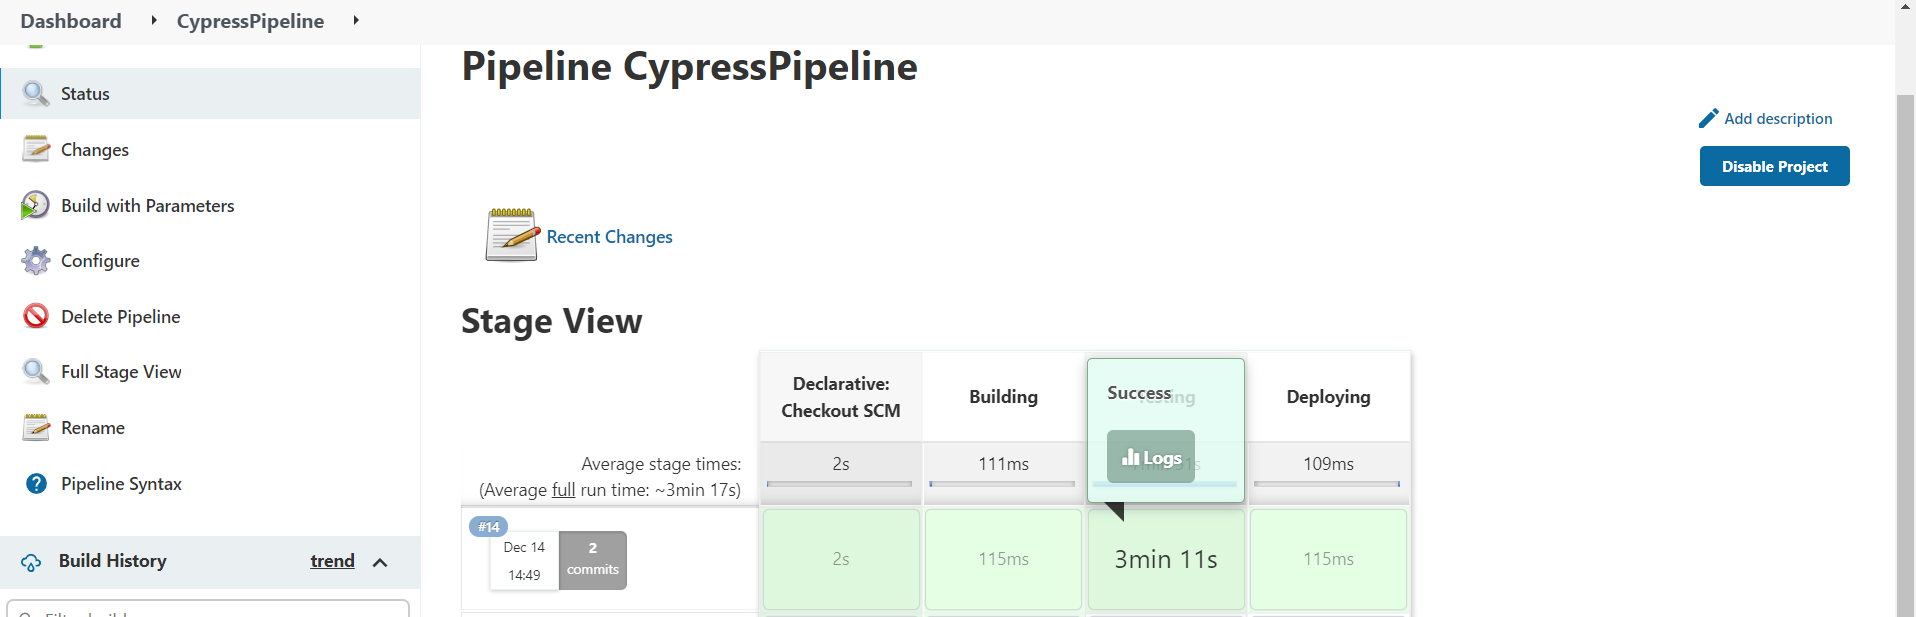Open the Recent Changes link

click(609, 237)
